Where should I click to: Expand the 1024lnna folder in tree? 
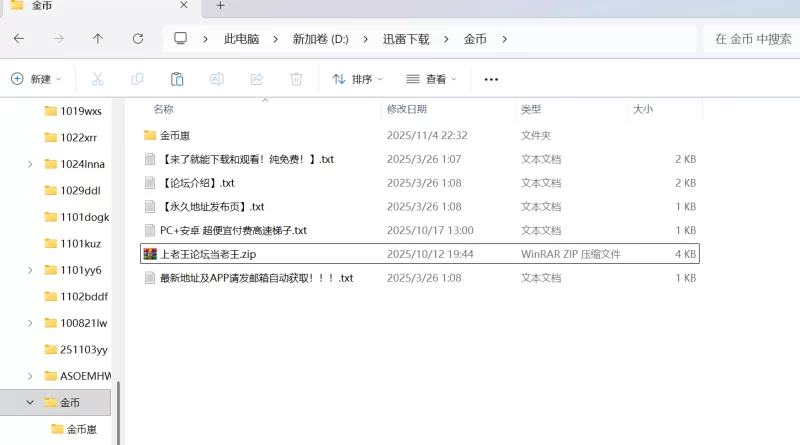tap(29, 164)
